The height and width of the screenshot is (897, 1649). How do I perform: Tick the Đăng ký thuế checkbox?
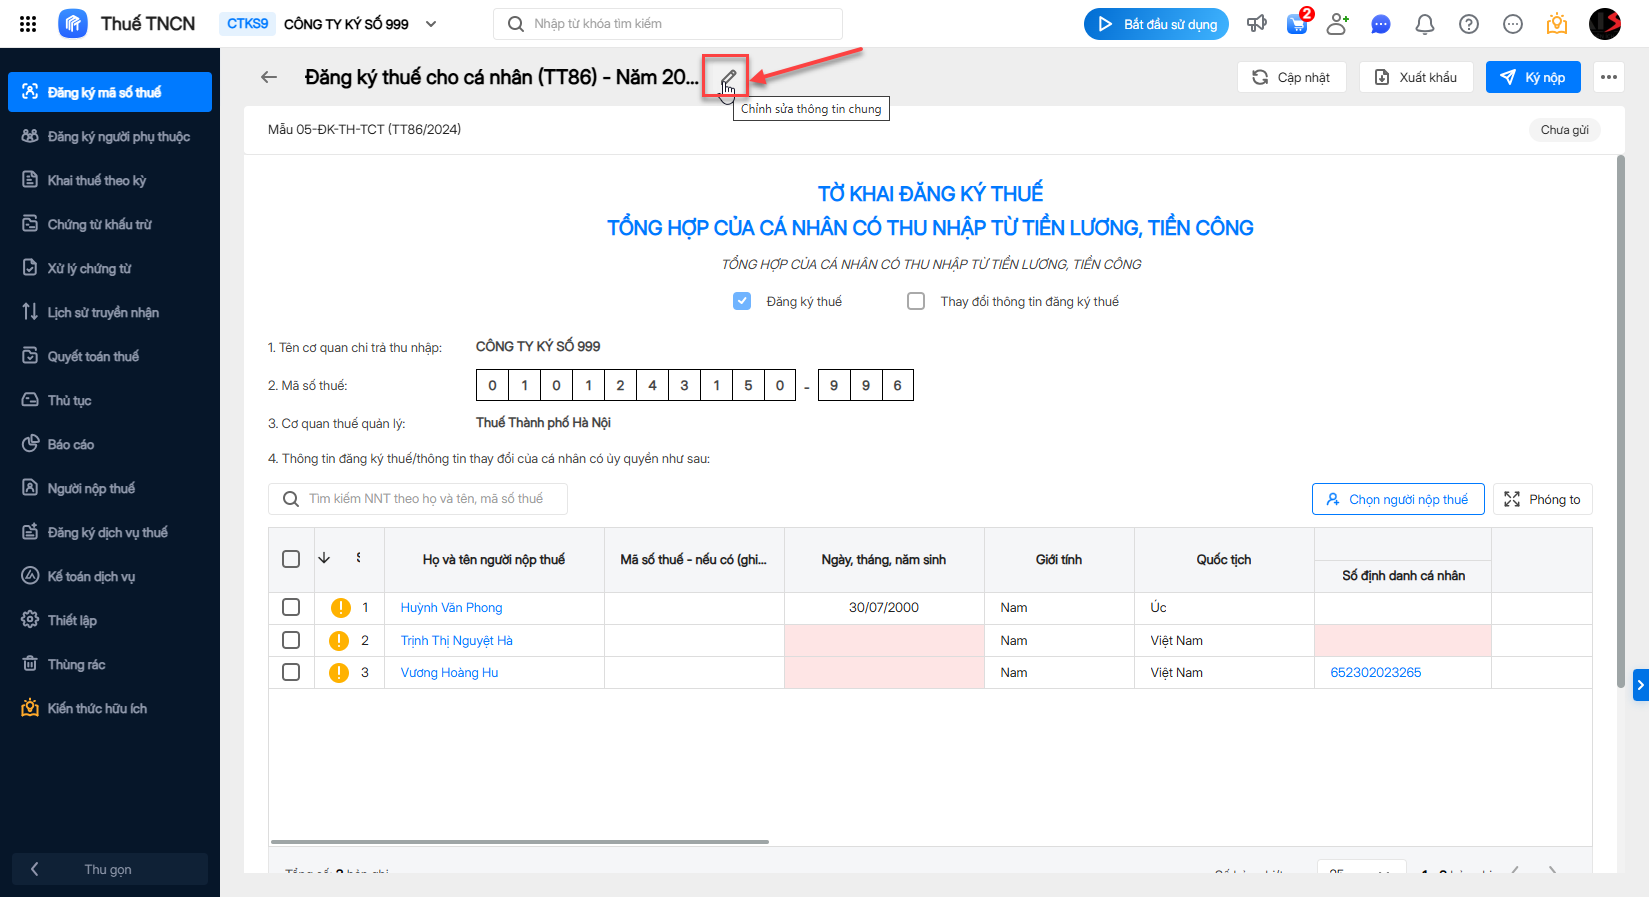(742, 301)
